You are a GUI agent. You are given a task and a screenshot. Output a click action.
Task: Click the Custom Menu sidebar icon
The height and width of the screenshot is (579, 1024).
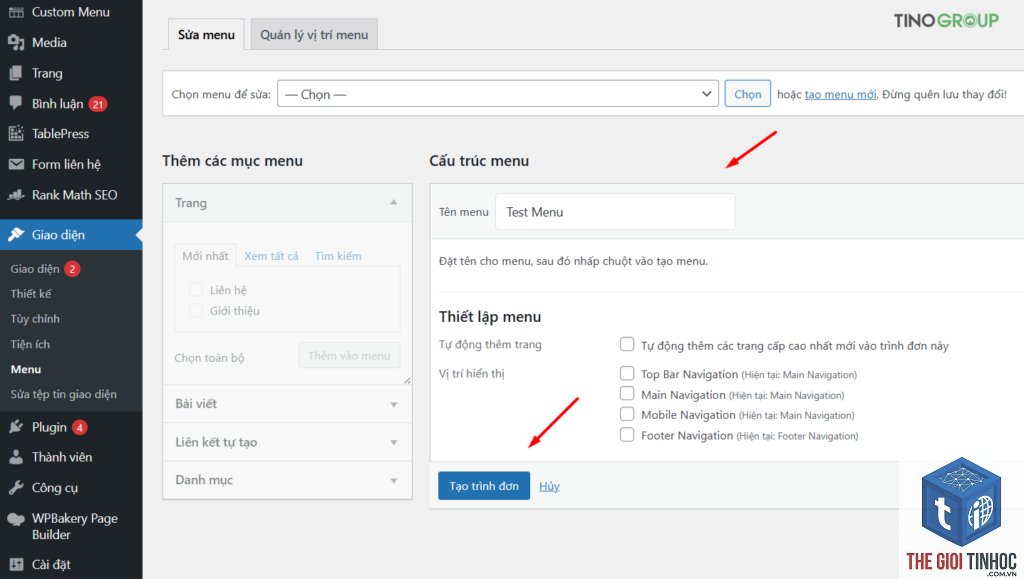(16, 12)
